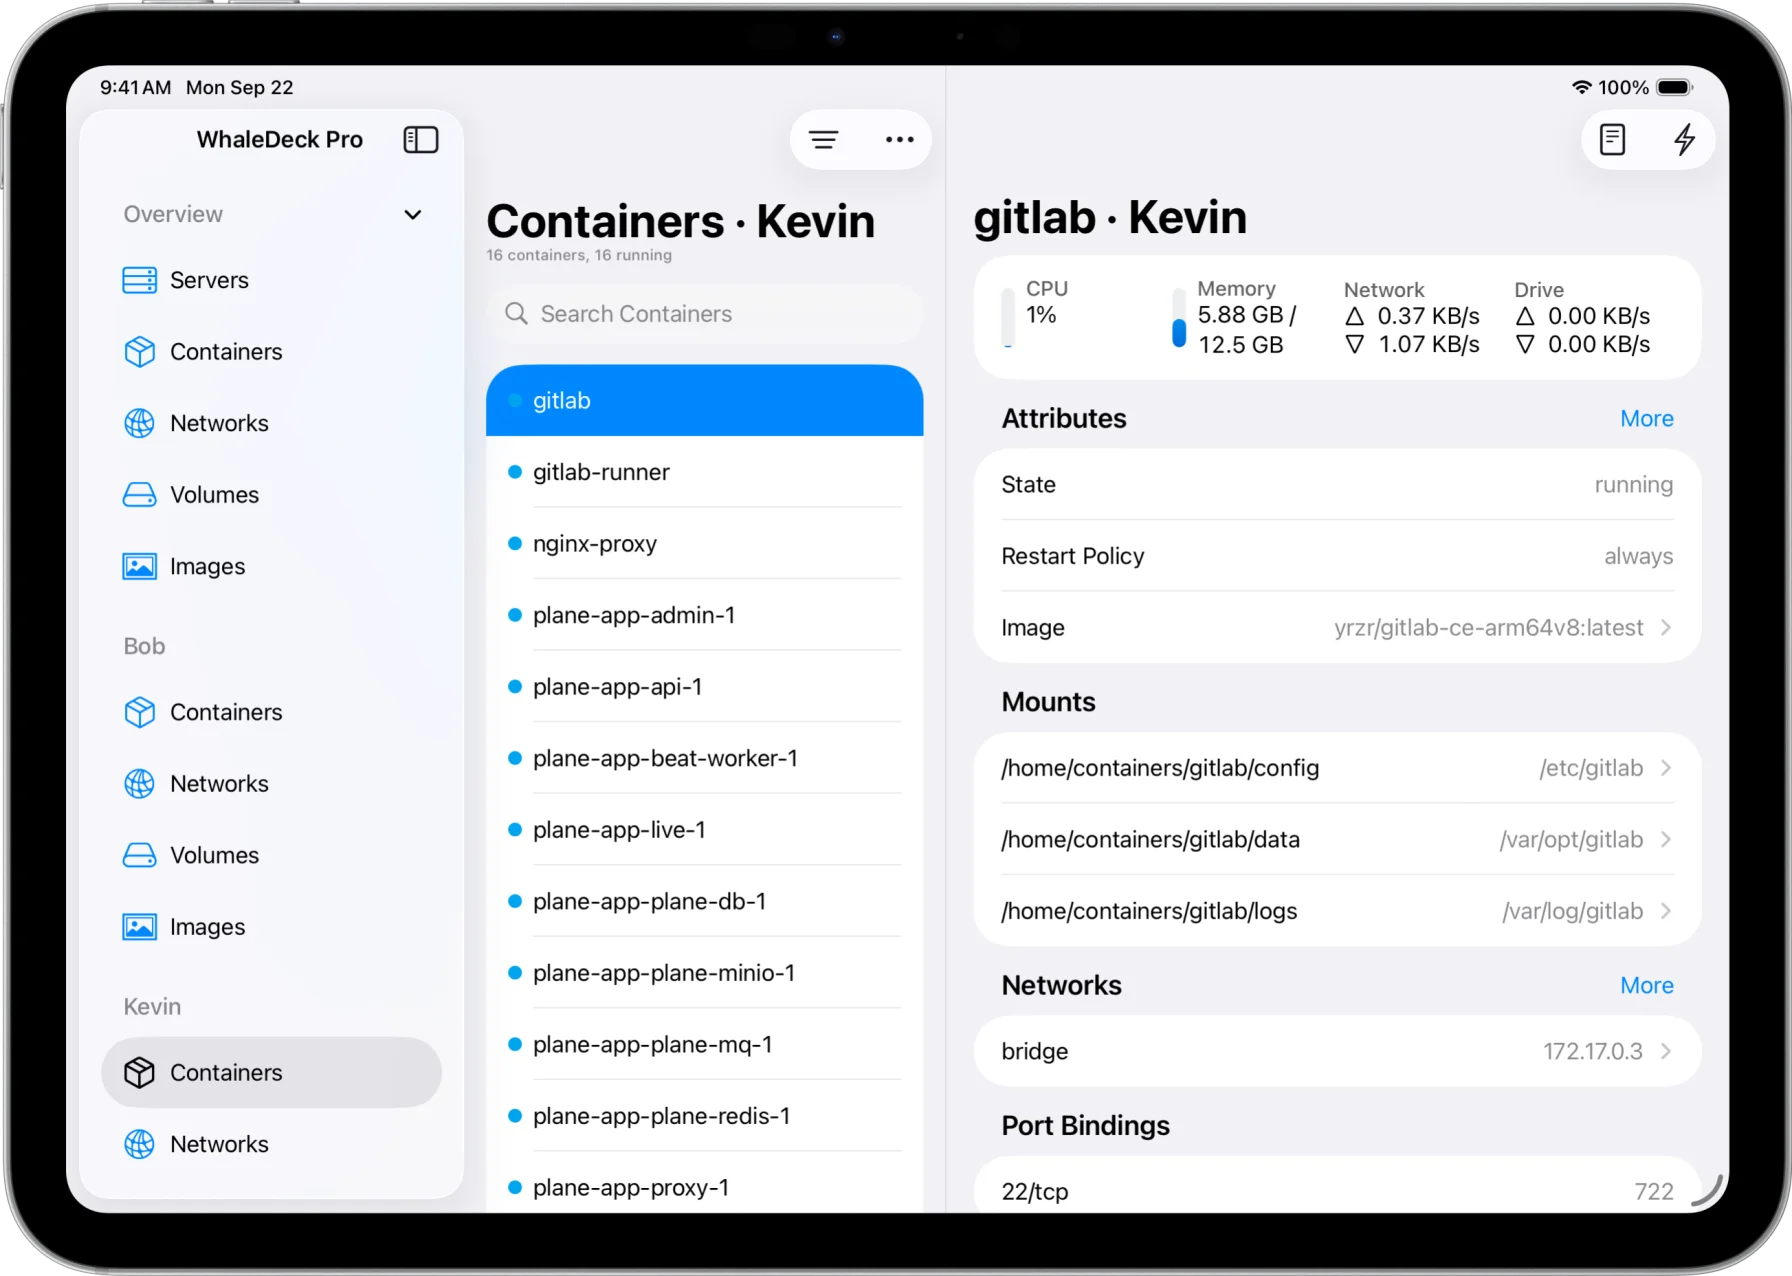Open Images under the Bob server
Screen dimensions: 1792x1276
click(206, 927)
